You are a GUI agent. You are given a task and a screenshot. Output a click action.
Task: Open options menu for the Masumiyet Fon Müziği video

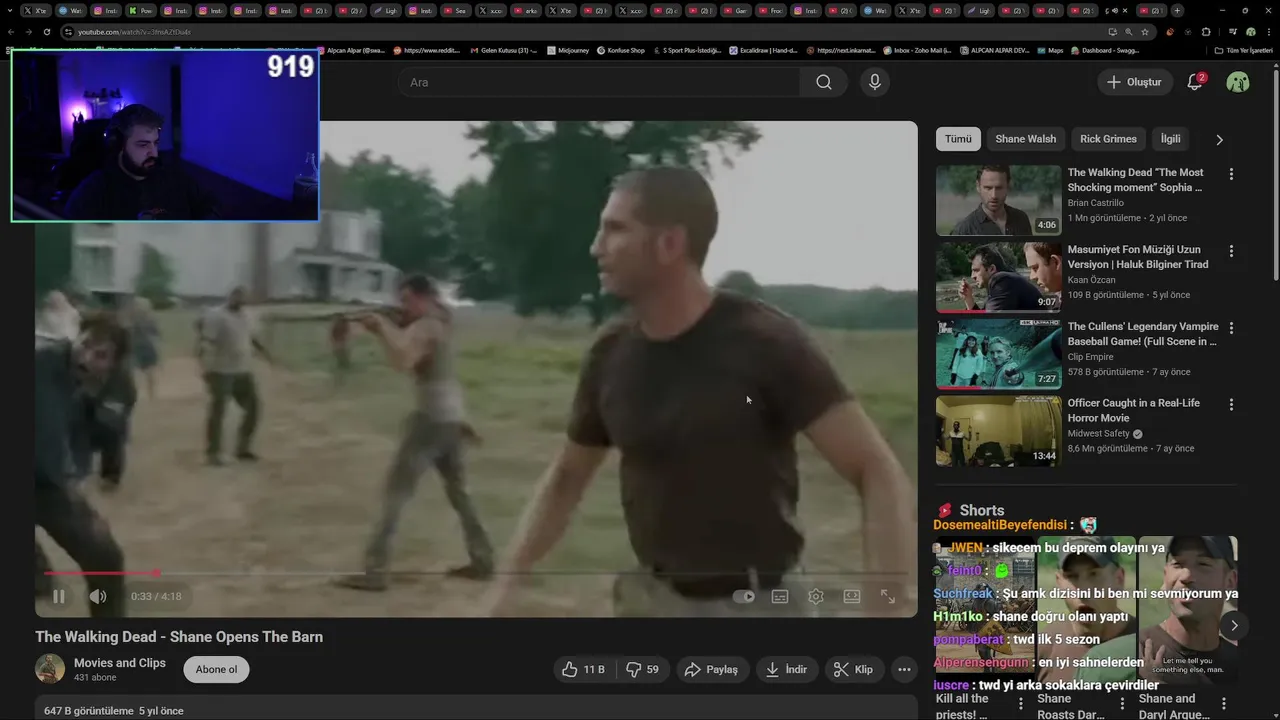tap(1231, 251)
